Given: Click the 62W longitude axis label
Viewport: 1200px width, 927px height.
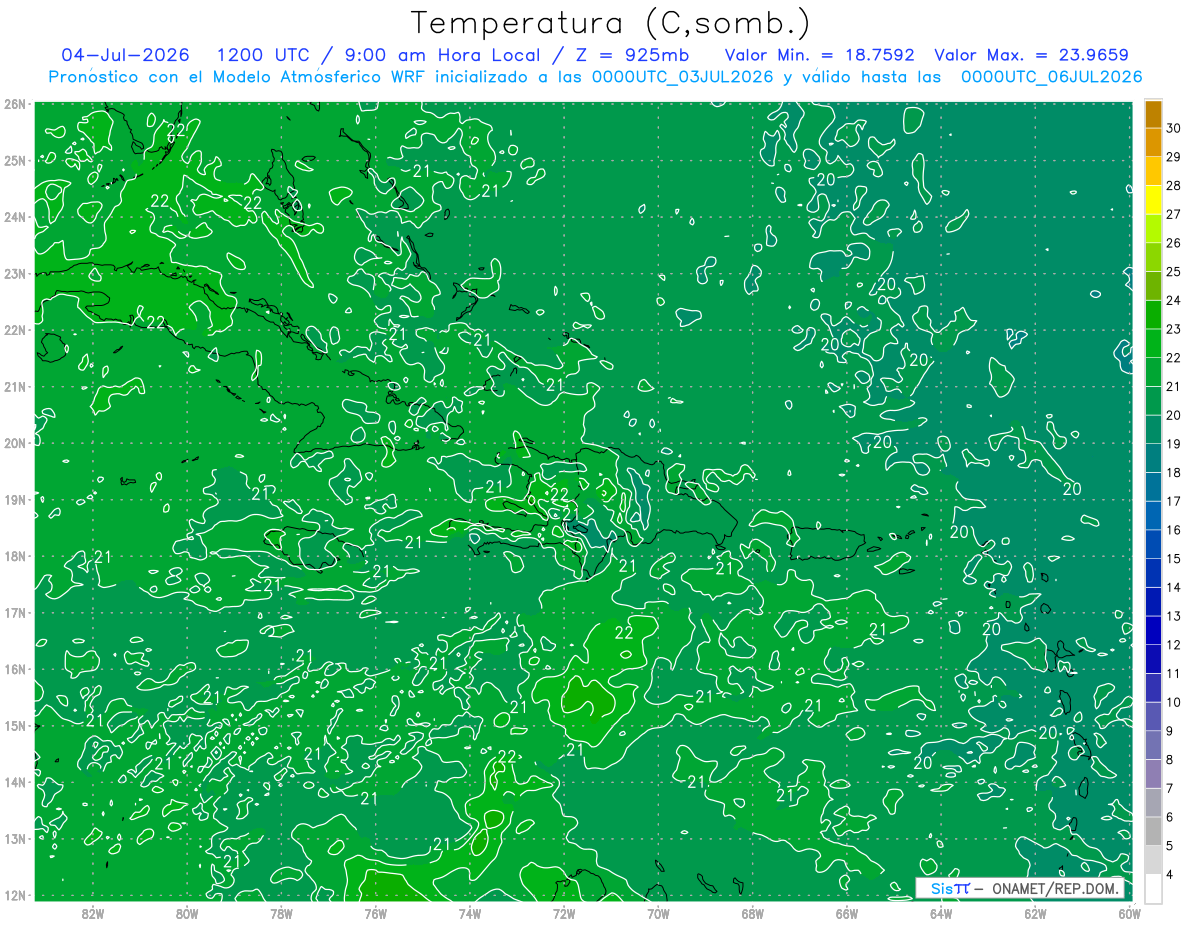Looking at the screenshot, I should (x=1036, y=913).
